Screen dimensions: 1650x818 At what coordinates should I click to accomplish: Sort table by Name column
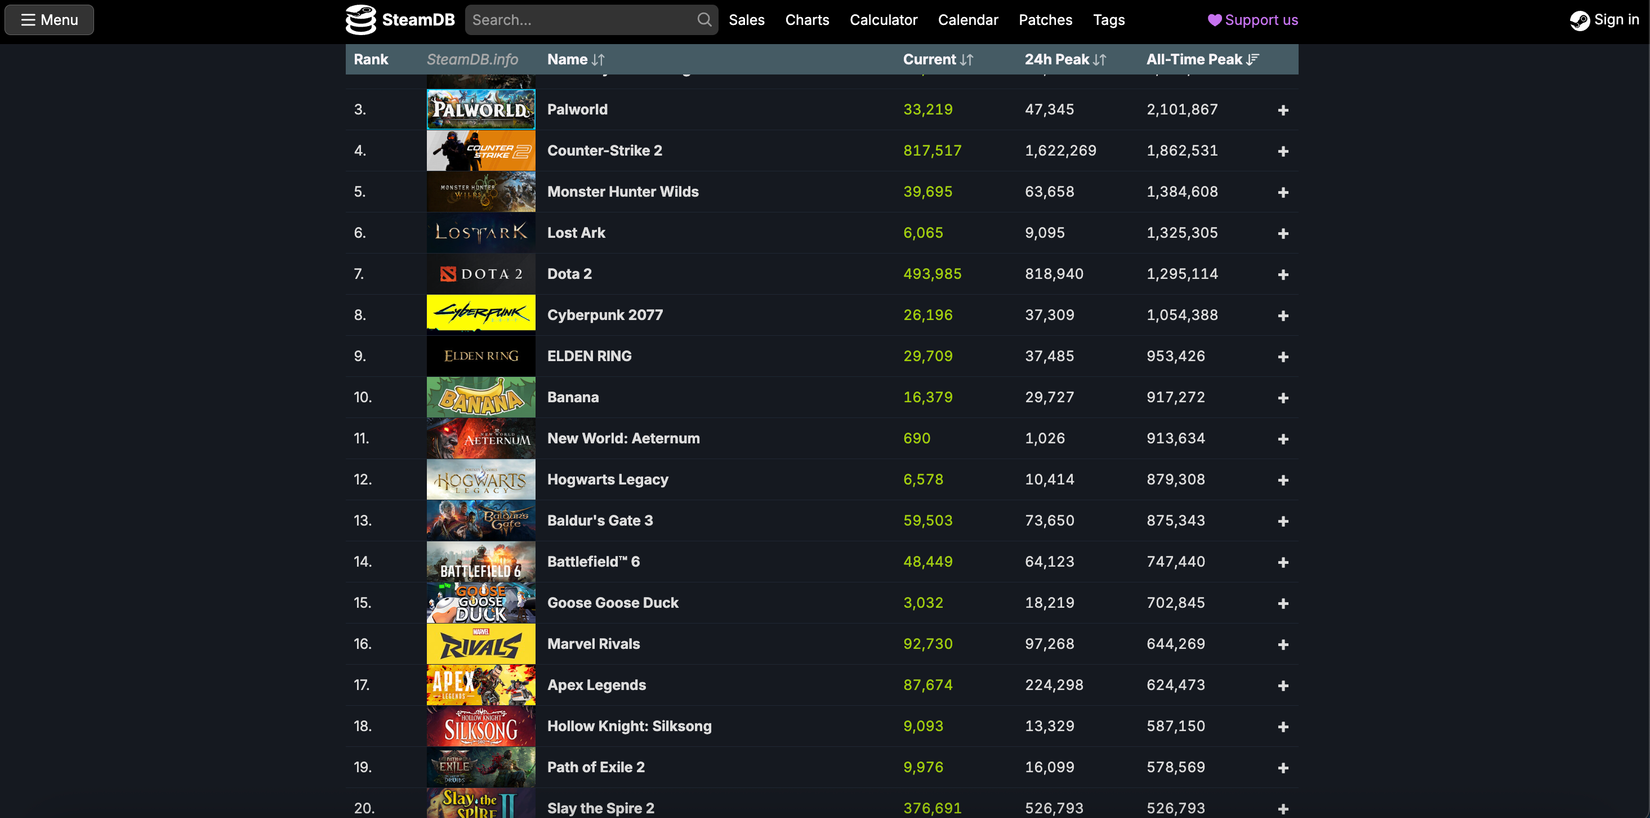pyautogui.click(x=576, y=60)
